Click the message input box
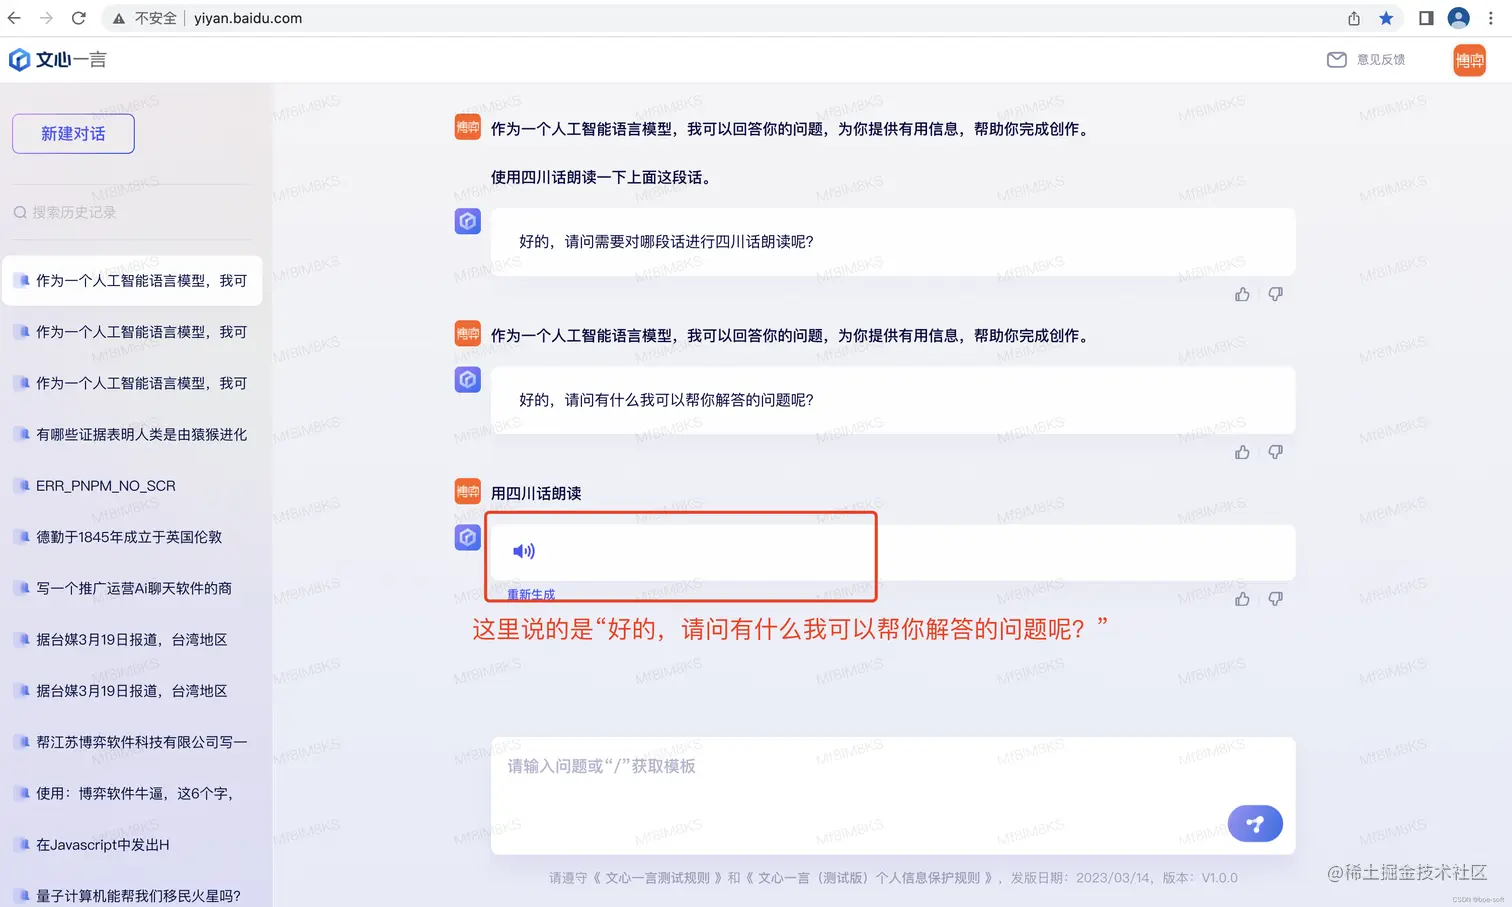This screenshot has width=1512, height=907. pyautogui.click(x=893, y=795)
